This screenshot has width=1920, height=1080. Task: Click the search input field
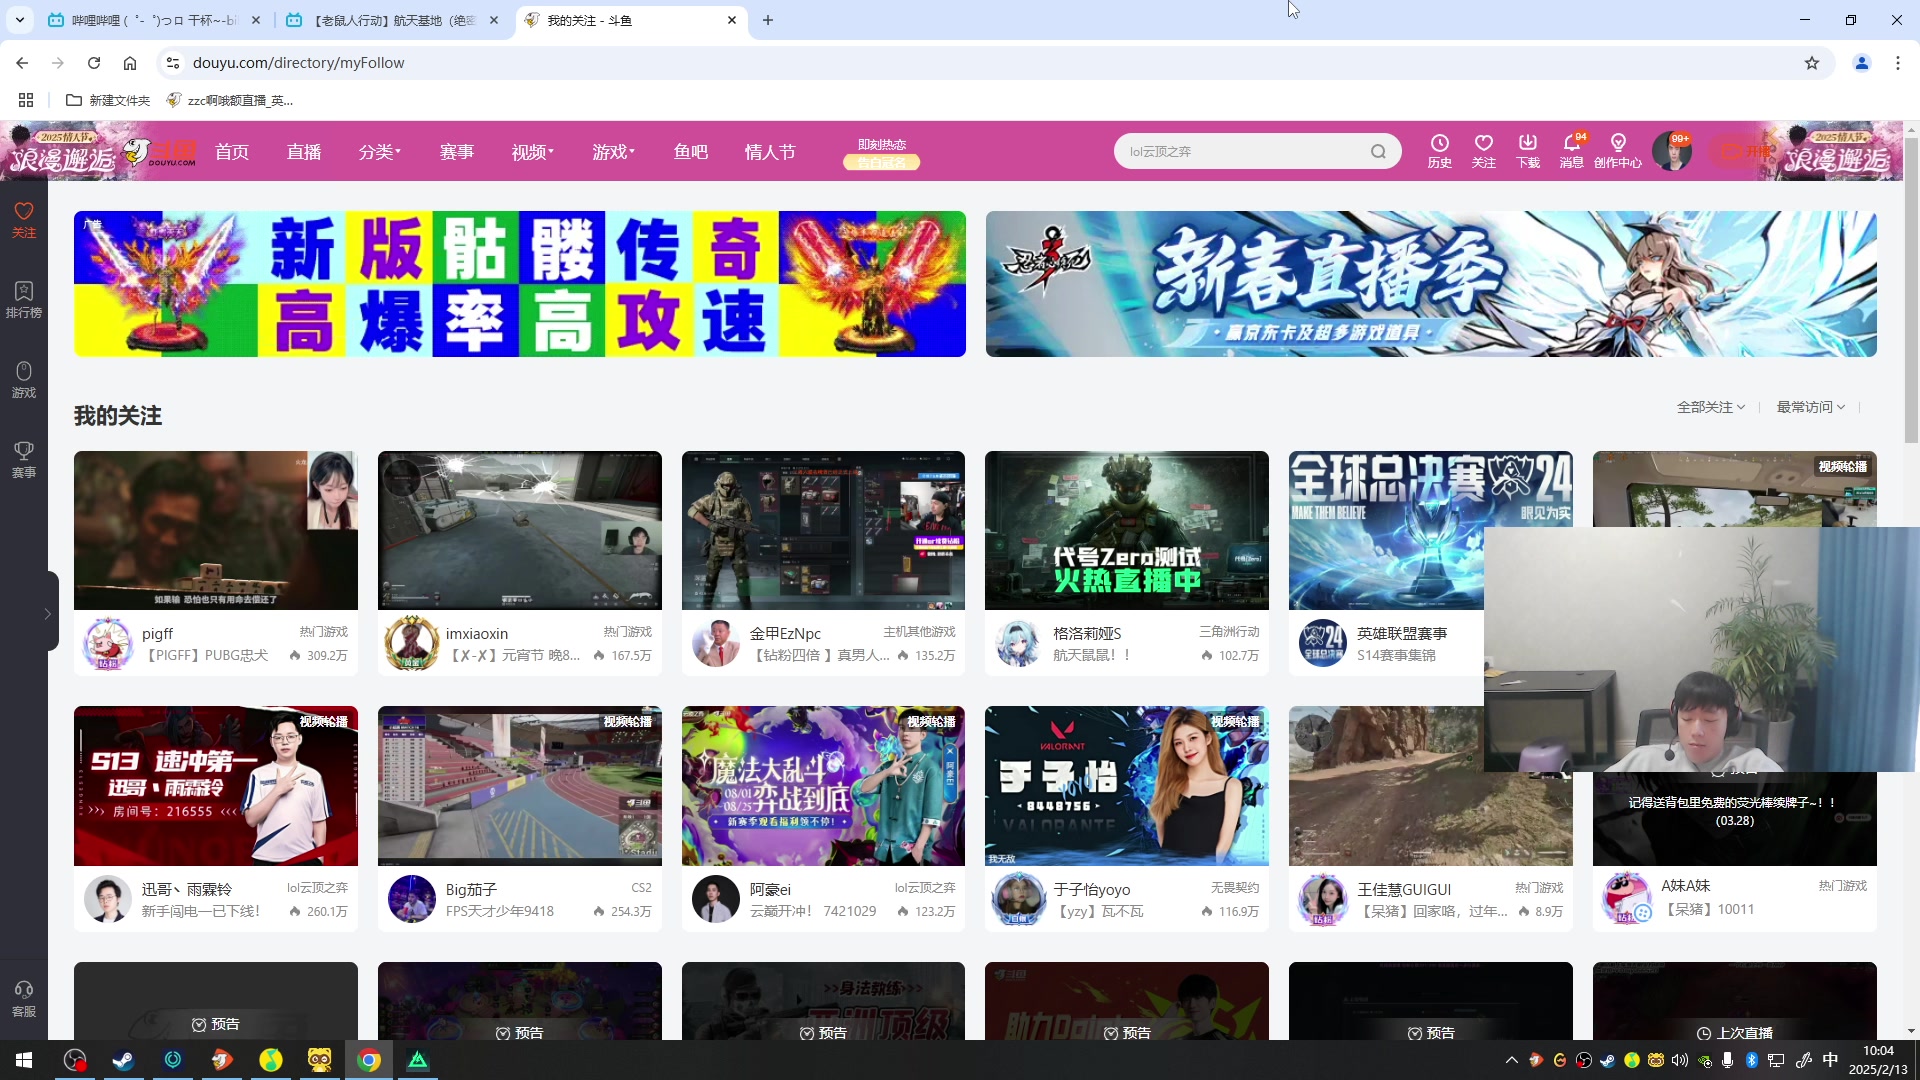[1245, 152]
